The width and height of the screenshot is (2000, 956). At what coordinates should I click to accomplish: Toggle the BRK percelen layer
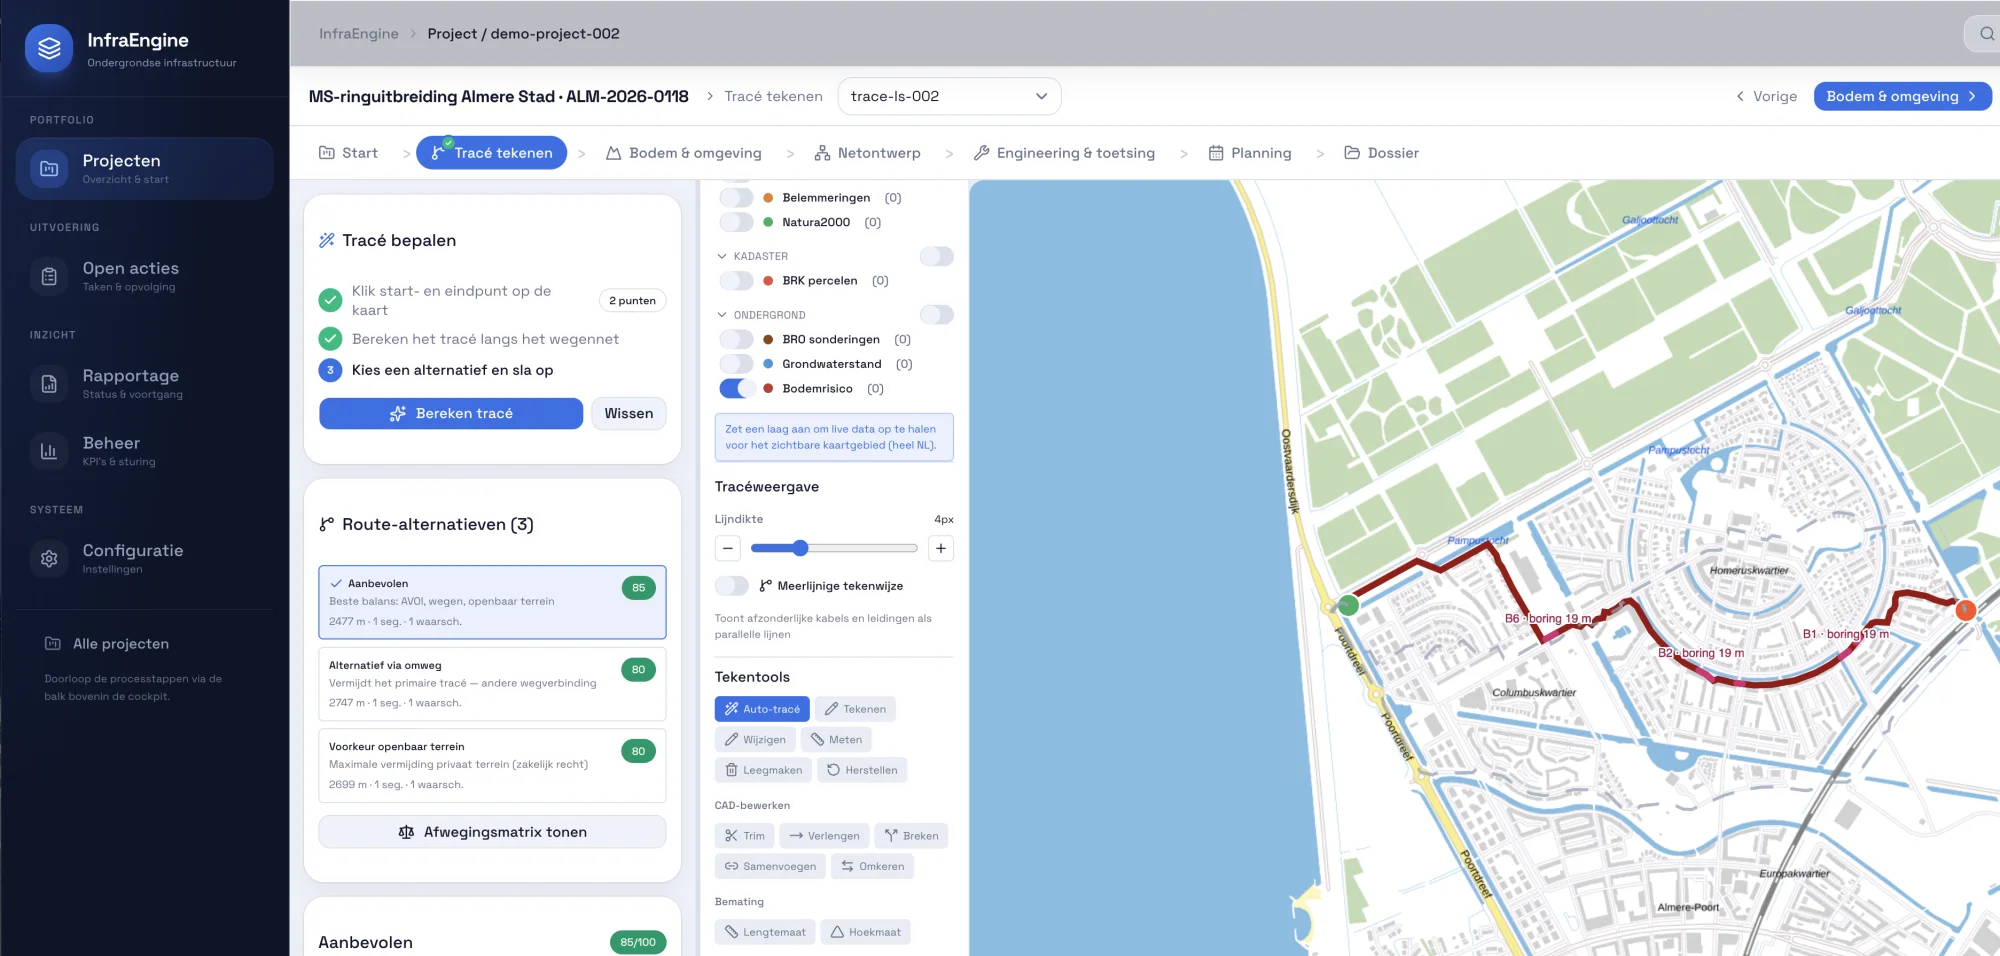click(x=736, y=281)
